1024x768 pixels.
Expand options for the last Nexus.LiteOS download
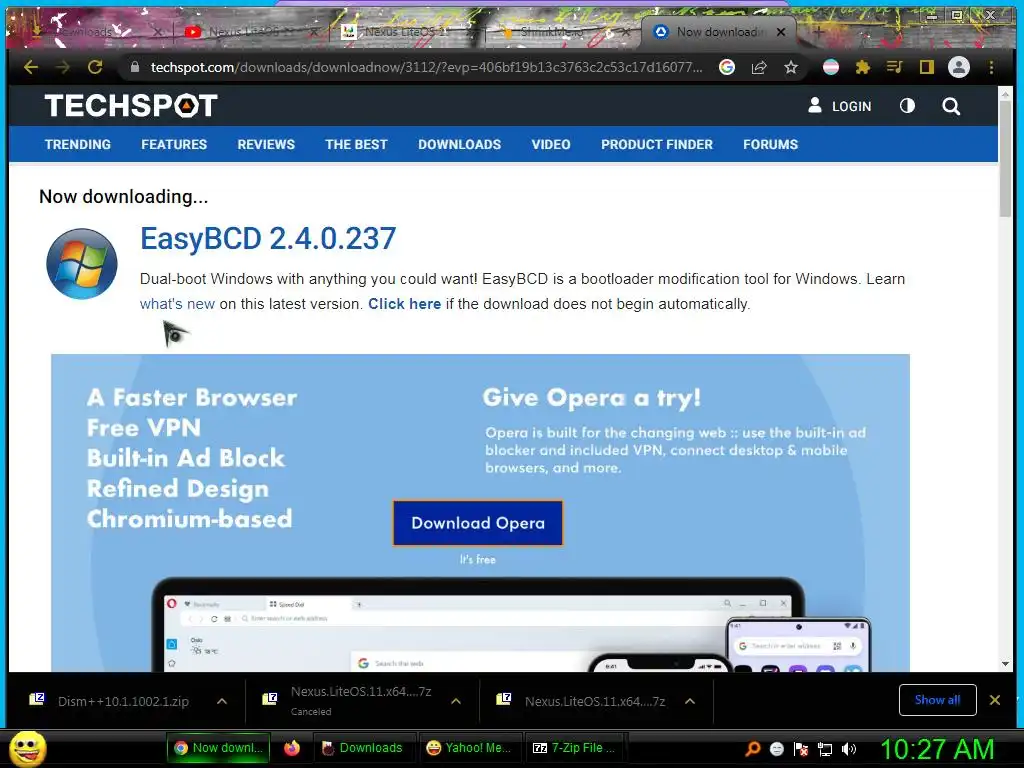pos(690,701)
